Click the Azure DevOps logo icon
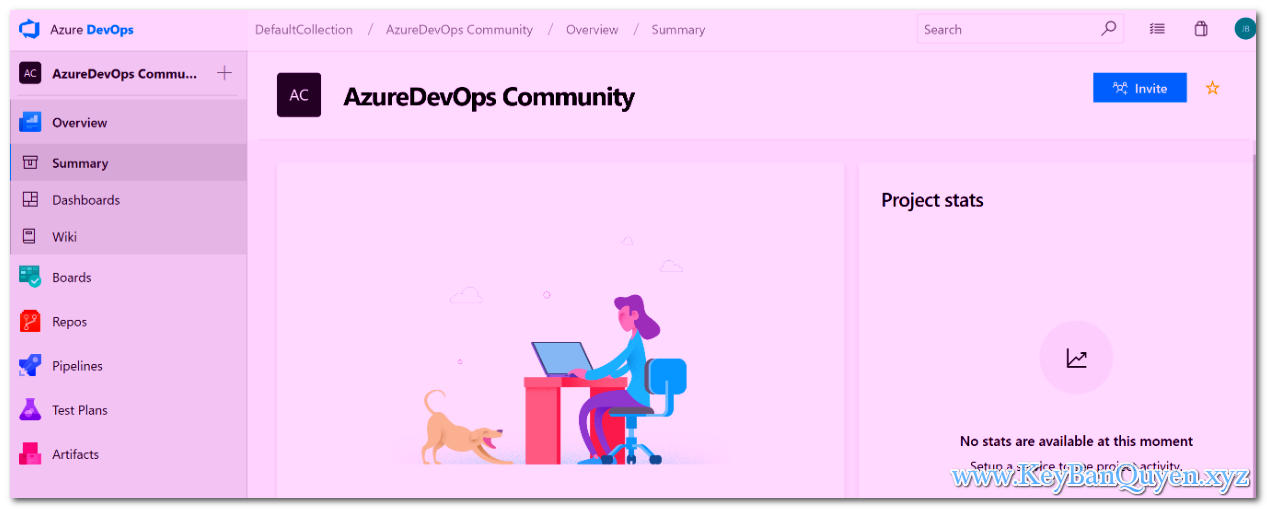This screenshot has width=1267, height=509. (29, 29)
